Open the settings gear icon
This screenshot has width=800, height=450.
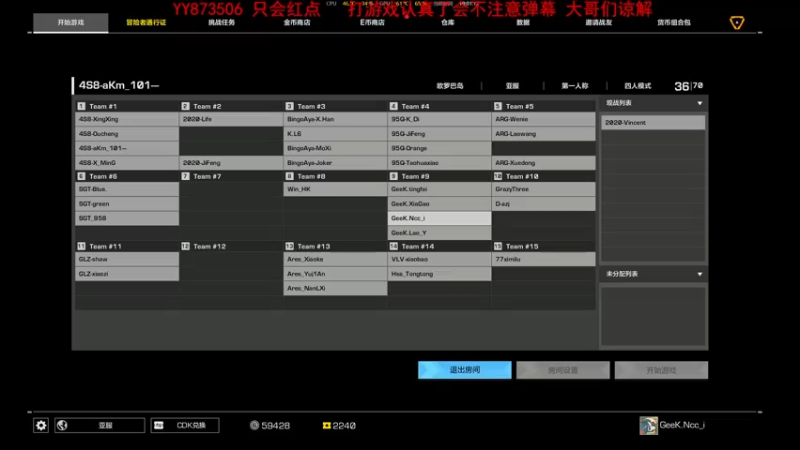[x=41, y=425]
